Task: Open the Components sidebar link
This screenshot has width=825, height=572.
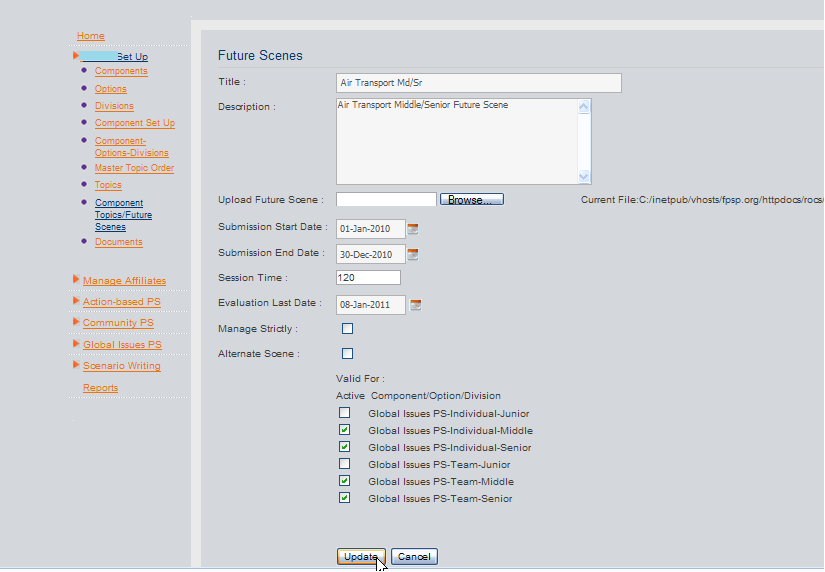Action: coord(121,71)
